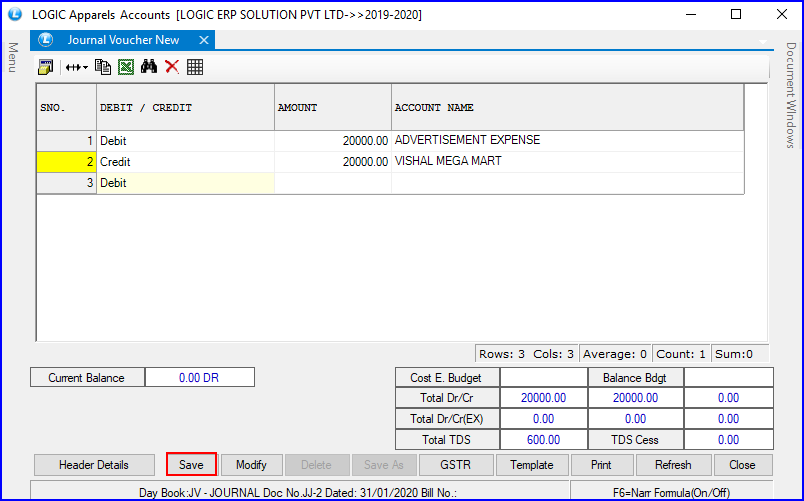Close the Journal Voucher New tab
The width and height of the screenshot is (804, 501).
point(204,40)
